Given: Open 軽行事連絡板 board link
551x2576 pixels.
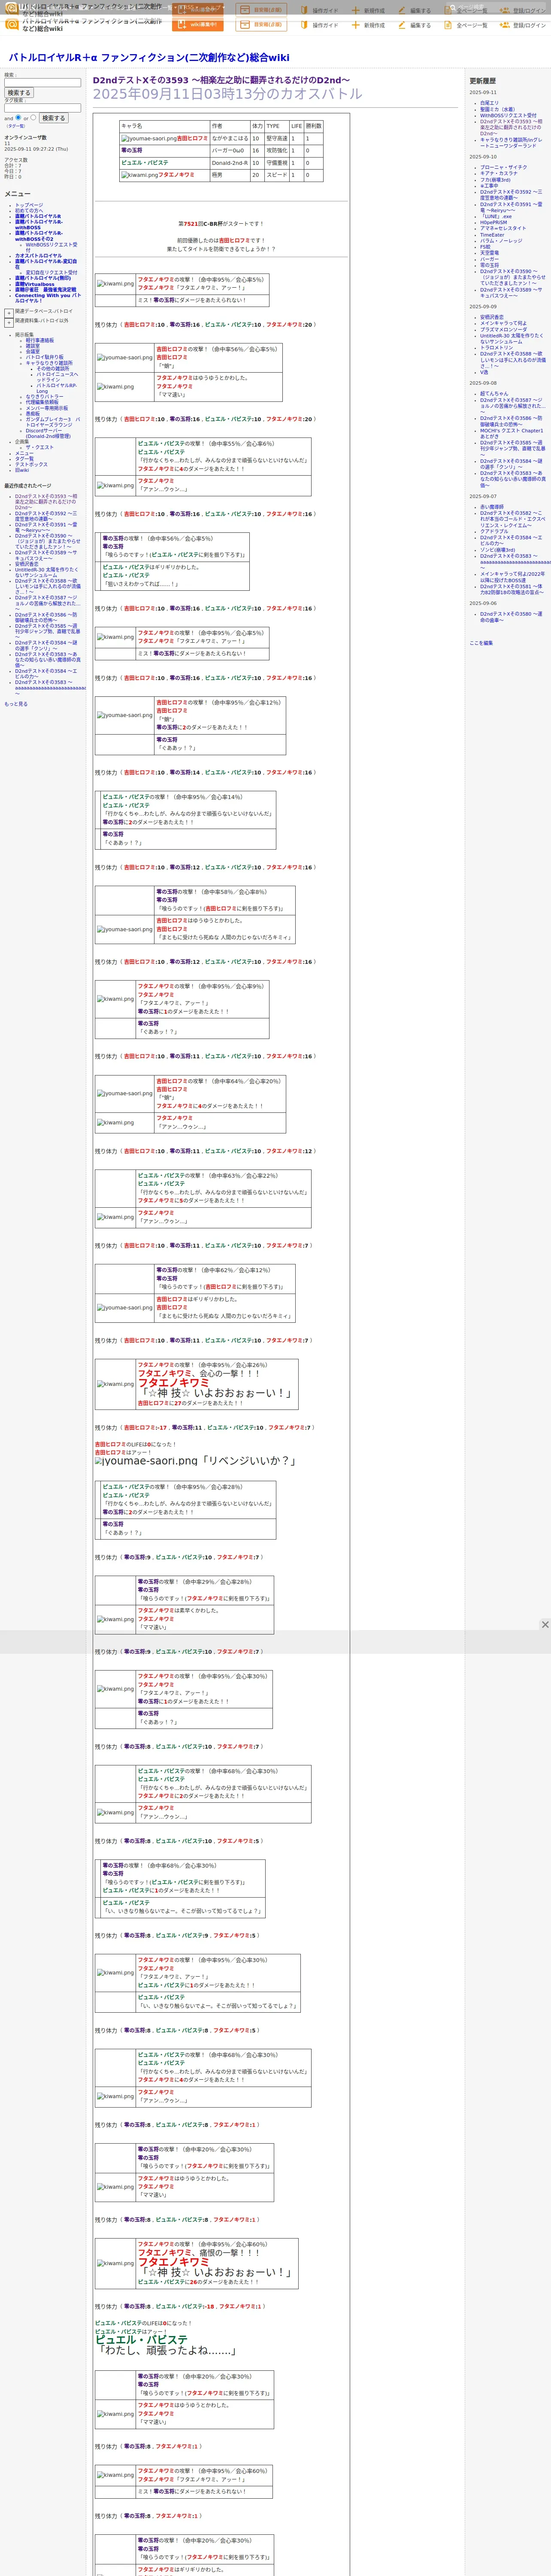Looking at the screenshot, I should (x=40, y=340).
